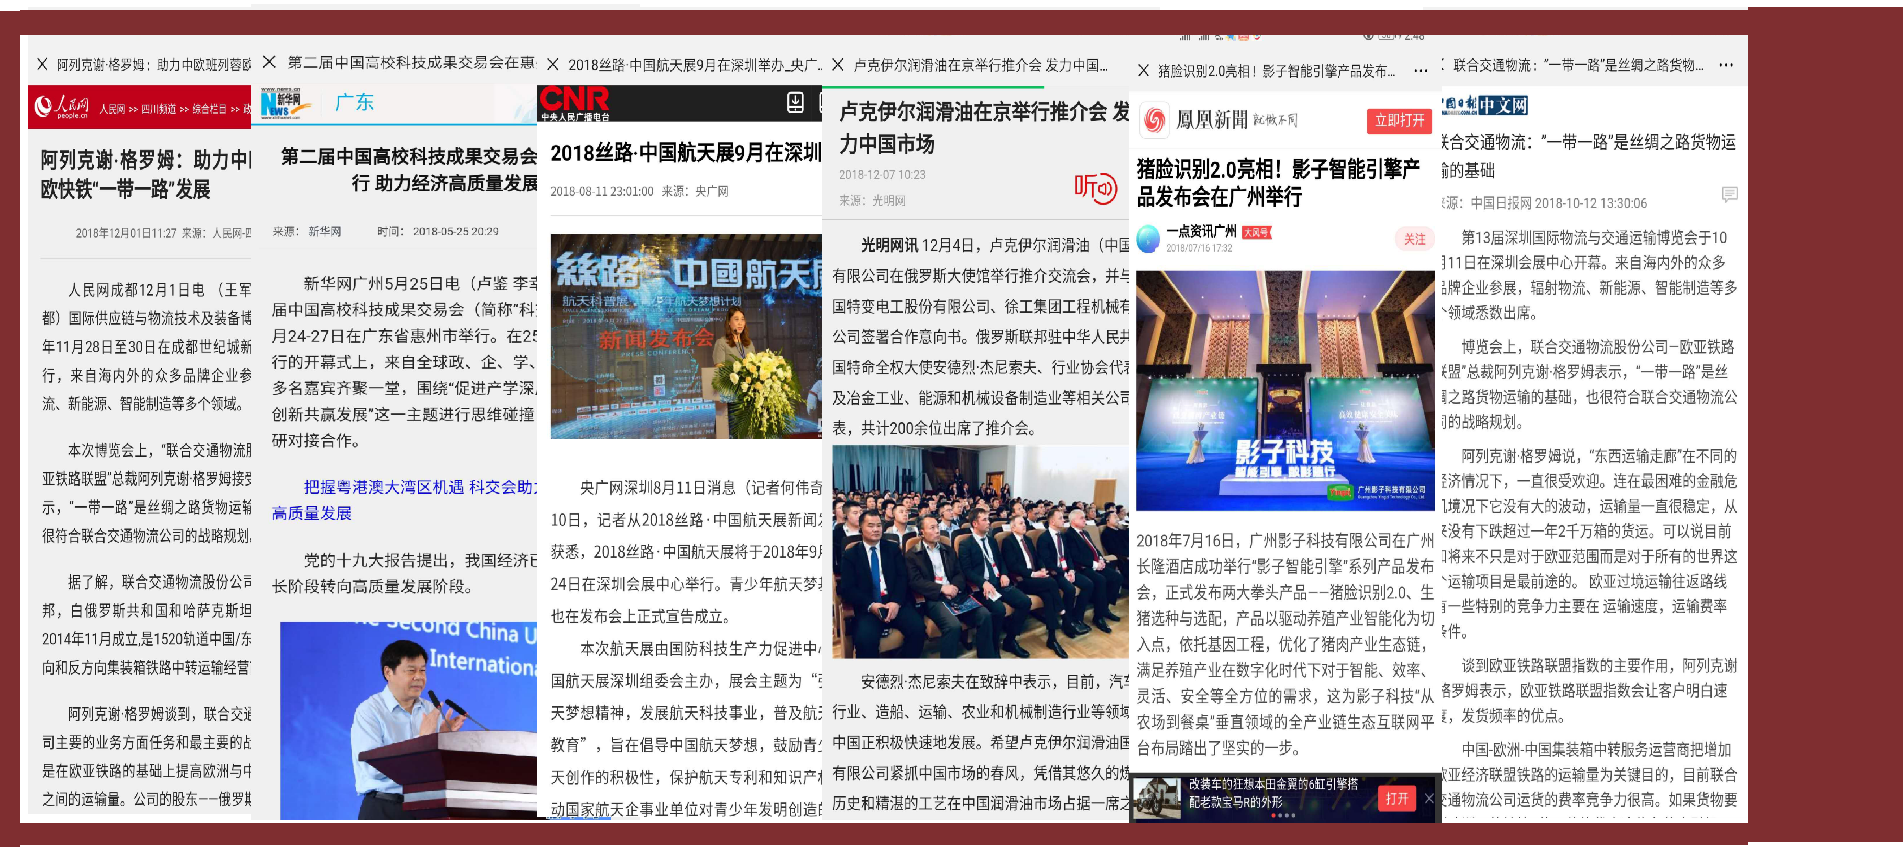The height and width of the screenshot is (857, 1904).
Task: Tap the download app icon in the CNR header
Action: click(795, 102)
